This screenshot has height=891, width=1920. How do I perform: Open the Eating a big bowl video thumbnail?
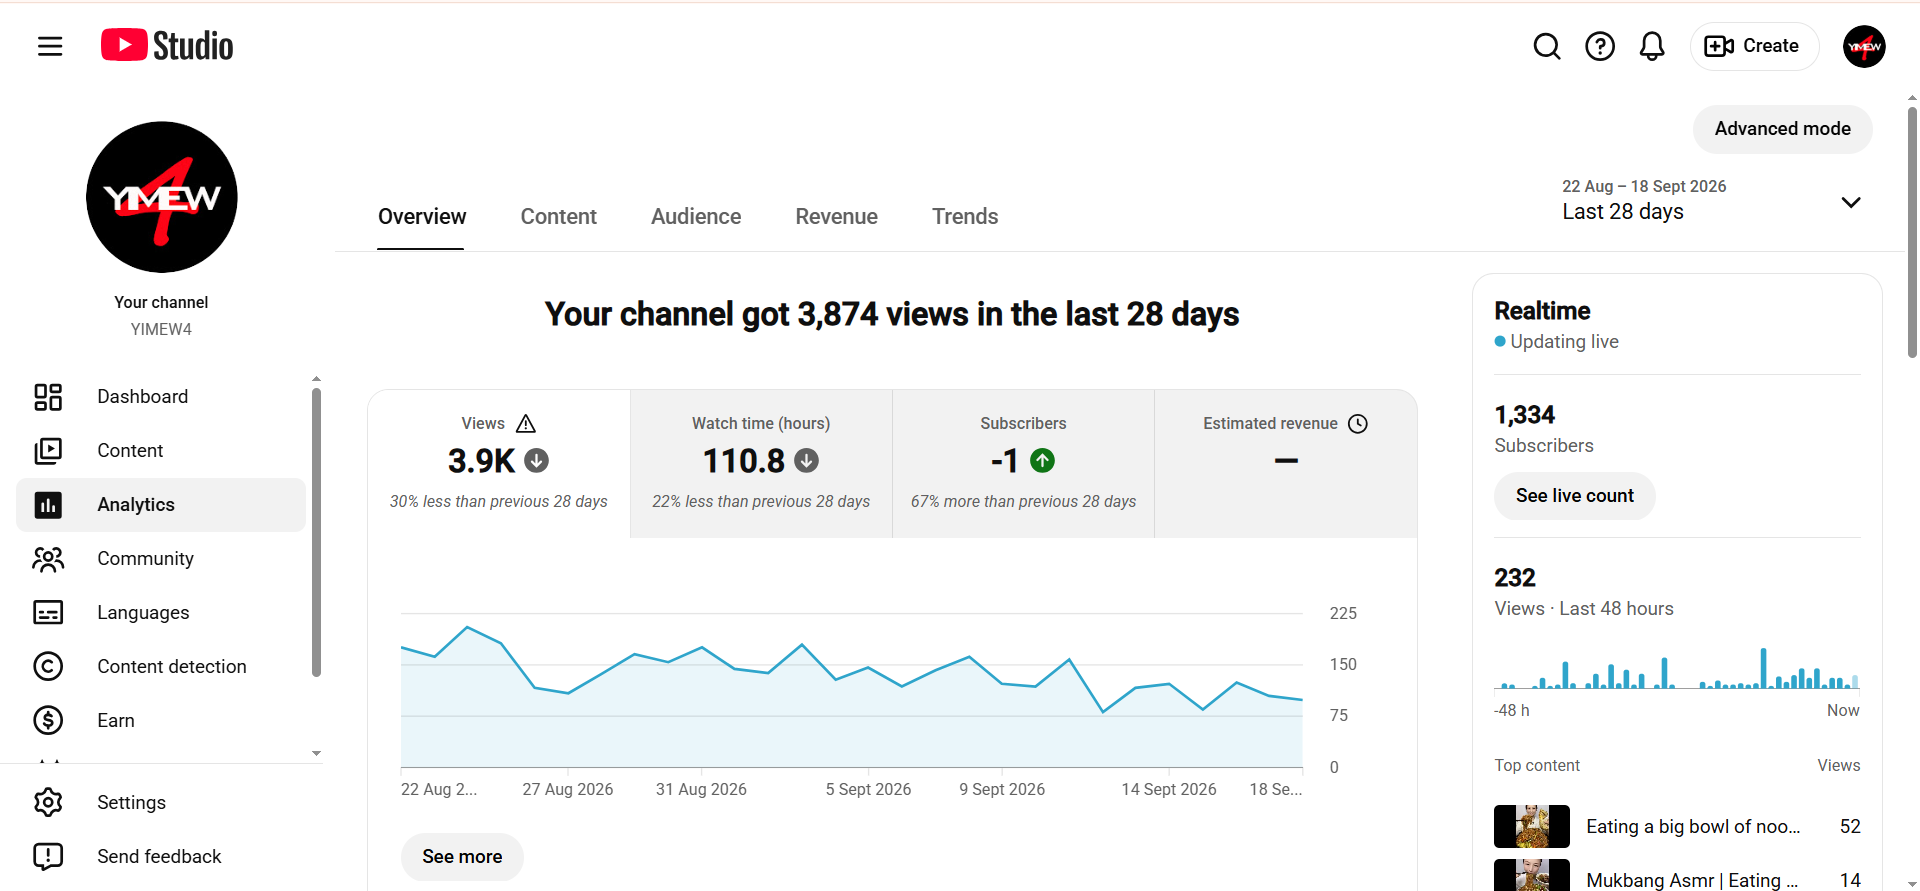coord(1531,827)
